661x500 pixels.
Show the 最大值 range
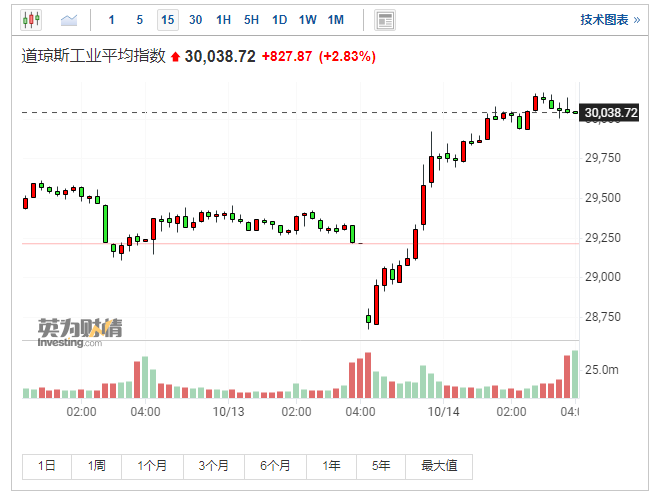tap(439, 466)
